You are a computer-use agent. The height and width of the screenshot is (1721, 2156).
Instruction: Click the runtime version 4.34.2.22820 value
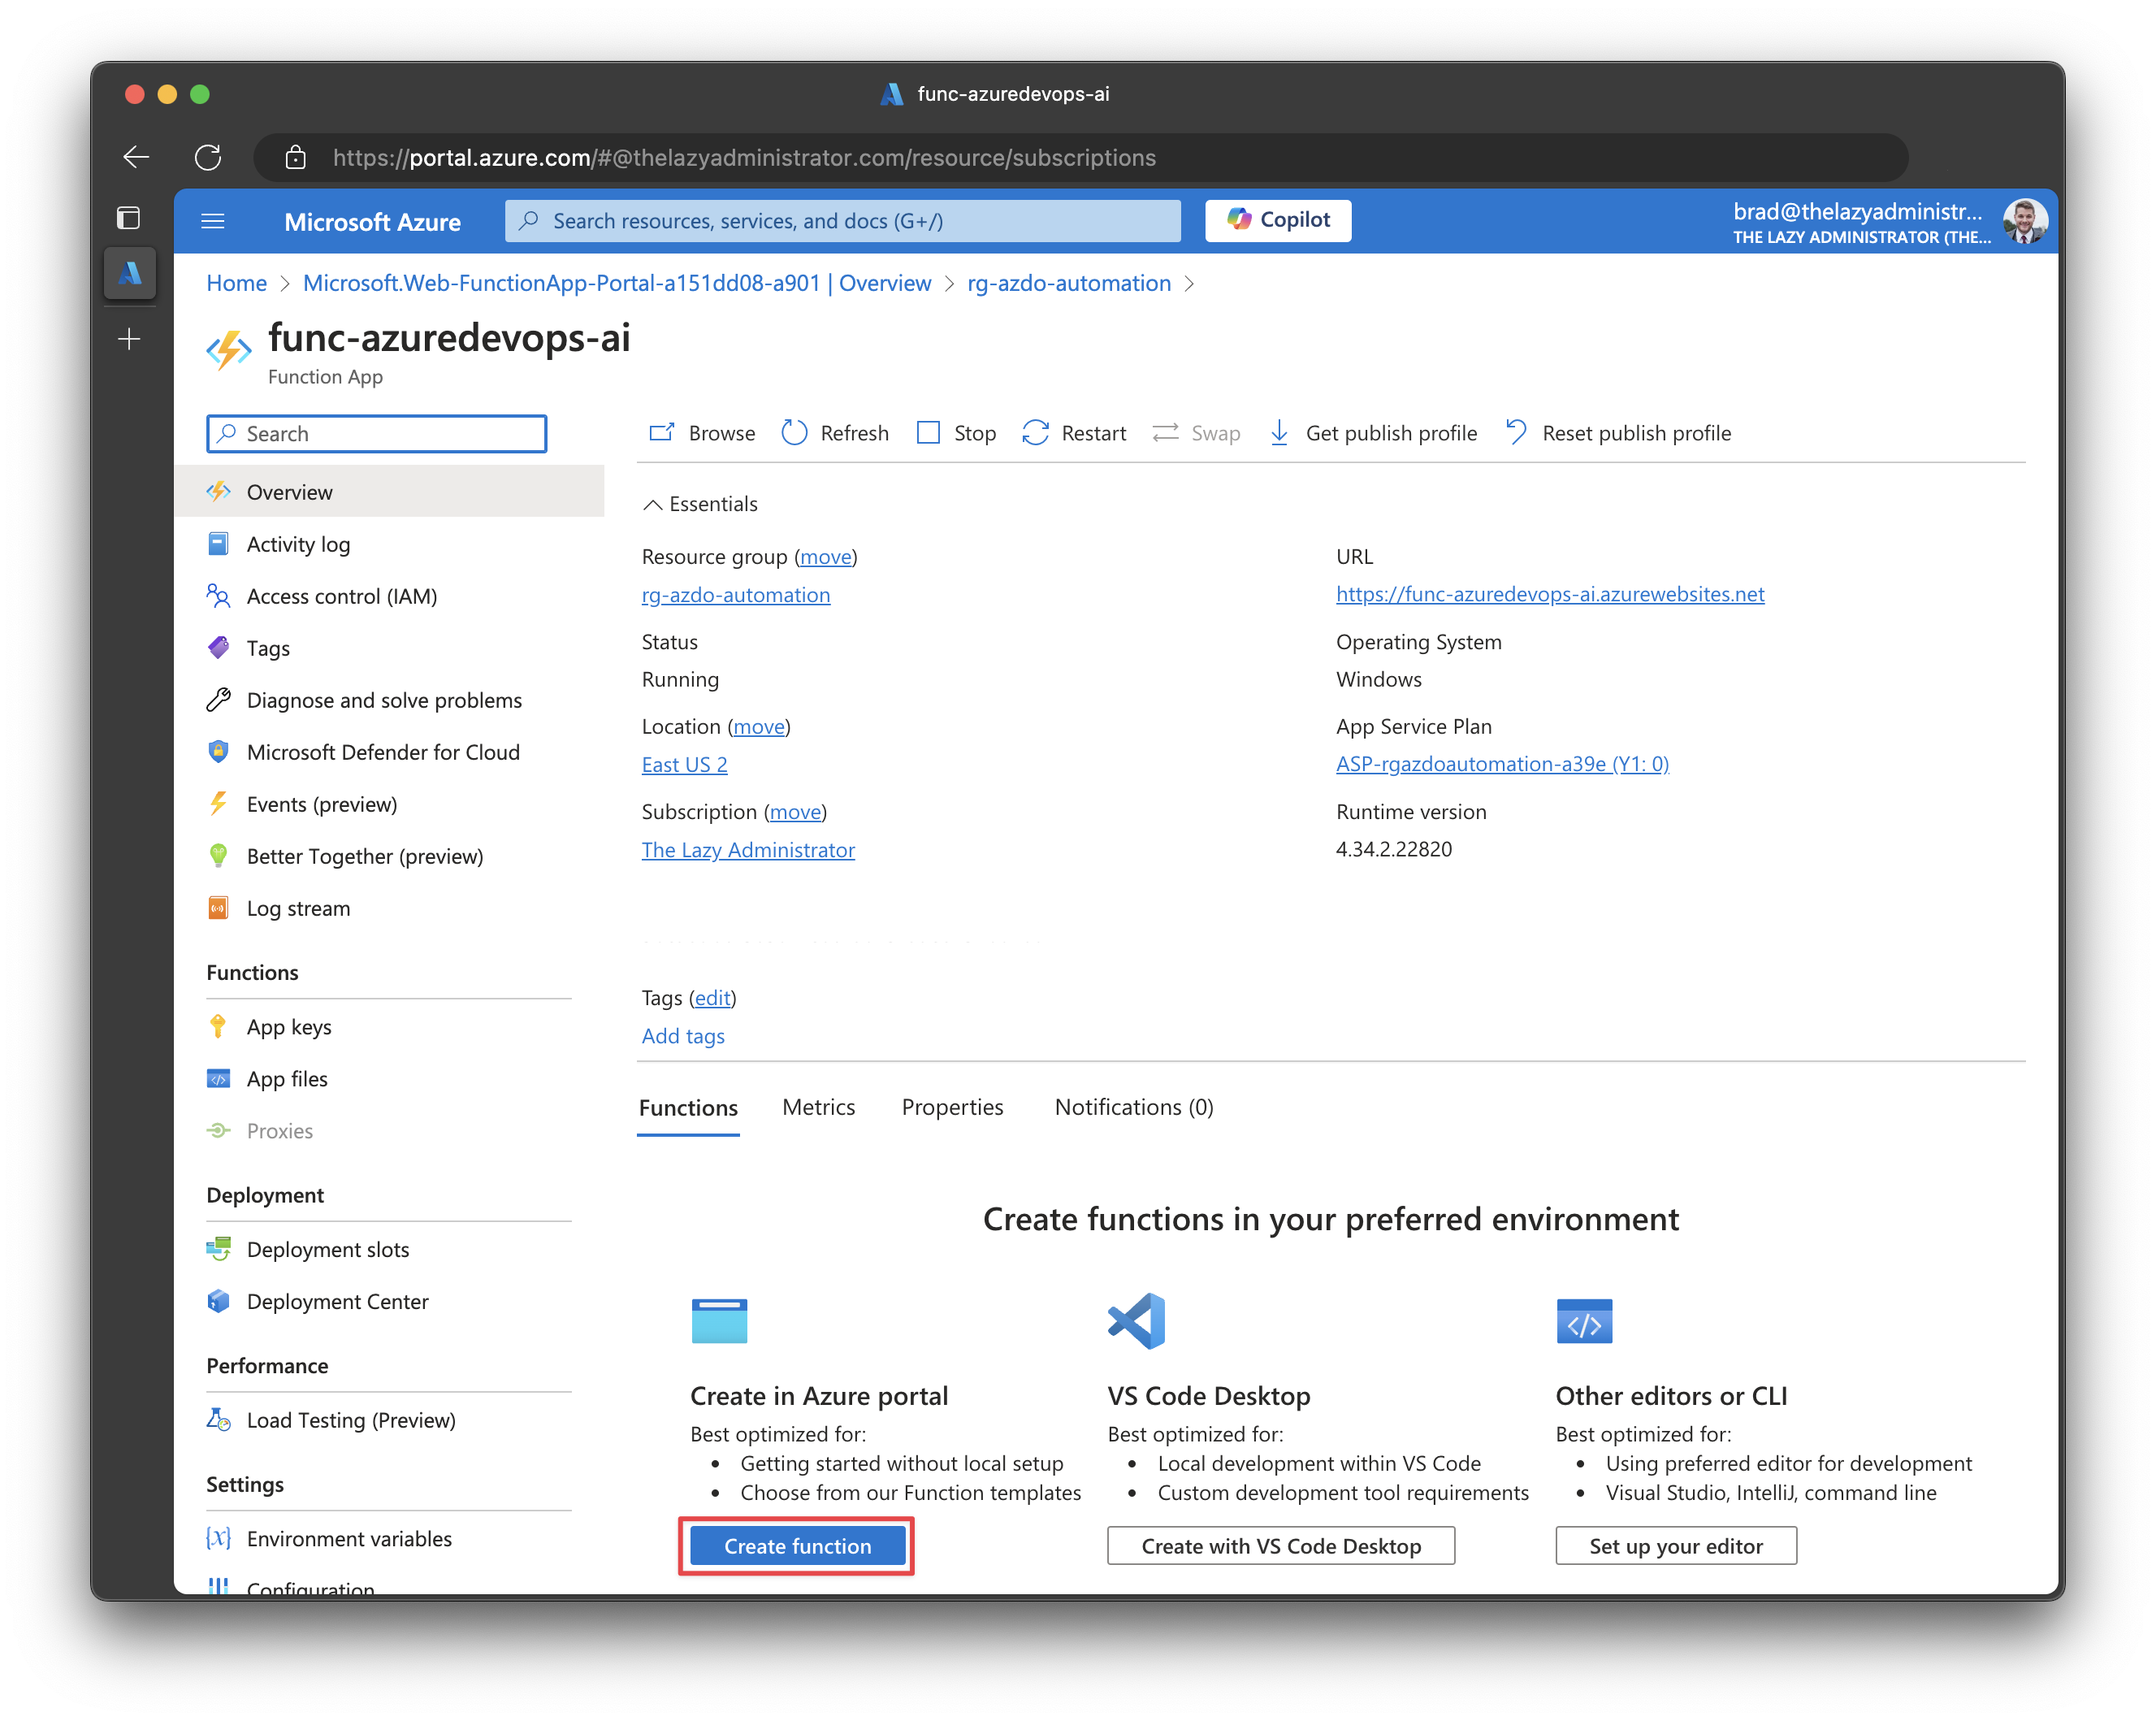(1394, 849)
